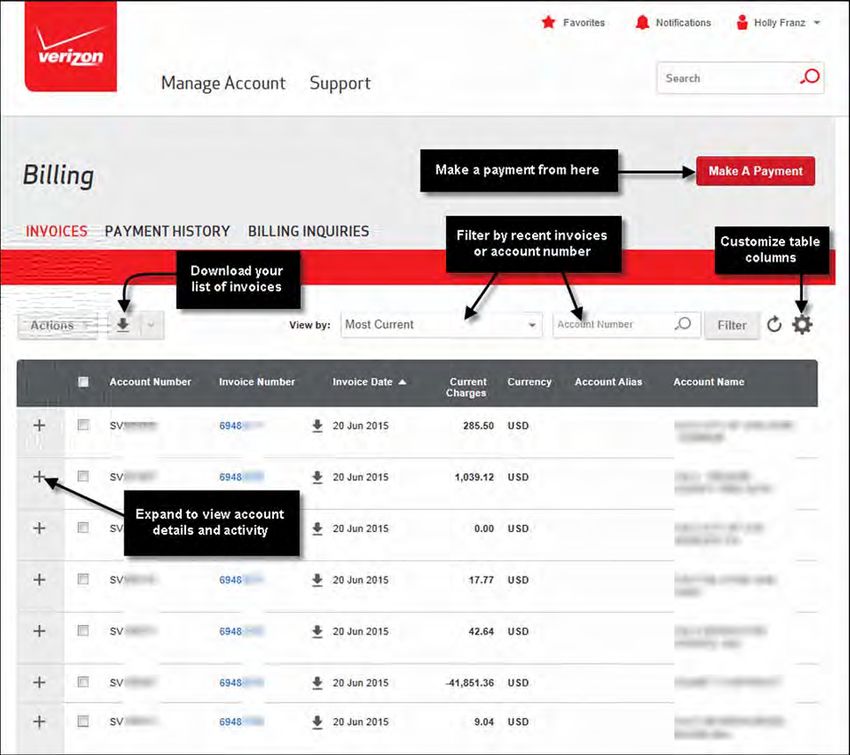Toggle the select-all checkbox in the table header
This screenshot has width=850, height=755.
coord(83,382)
